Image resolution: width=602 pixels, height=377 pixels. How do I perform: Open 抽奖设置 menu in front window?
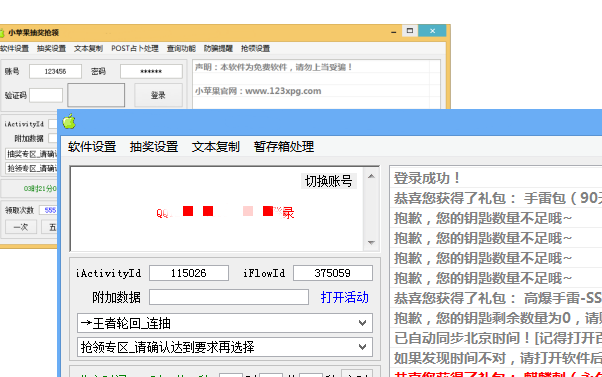[154, 147]
